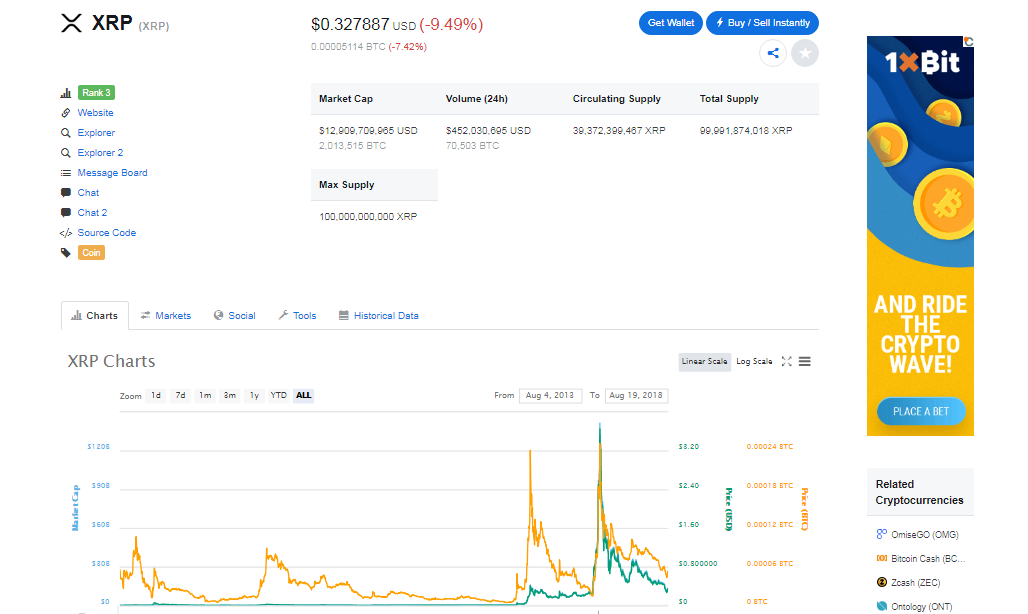Click the Chat speech bubble icon
The height and width of the screenshot is (614, 1028).
click(66, 193)
